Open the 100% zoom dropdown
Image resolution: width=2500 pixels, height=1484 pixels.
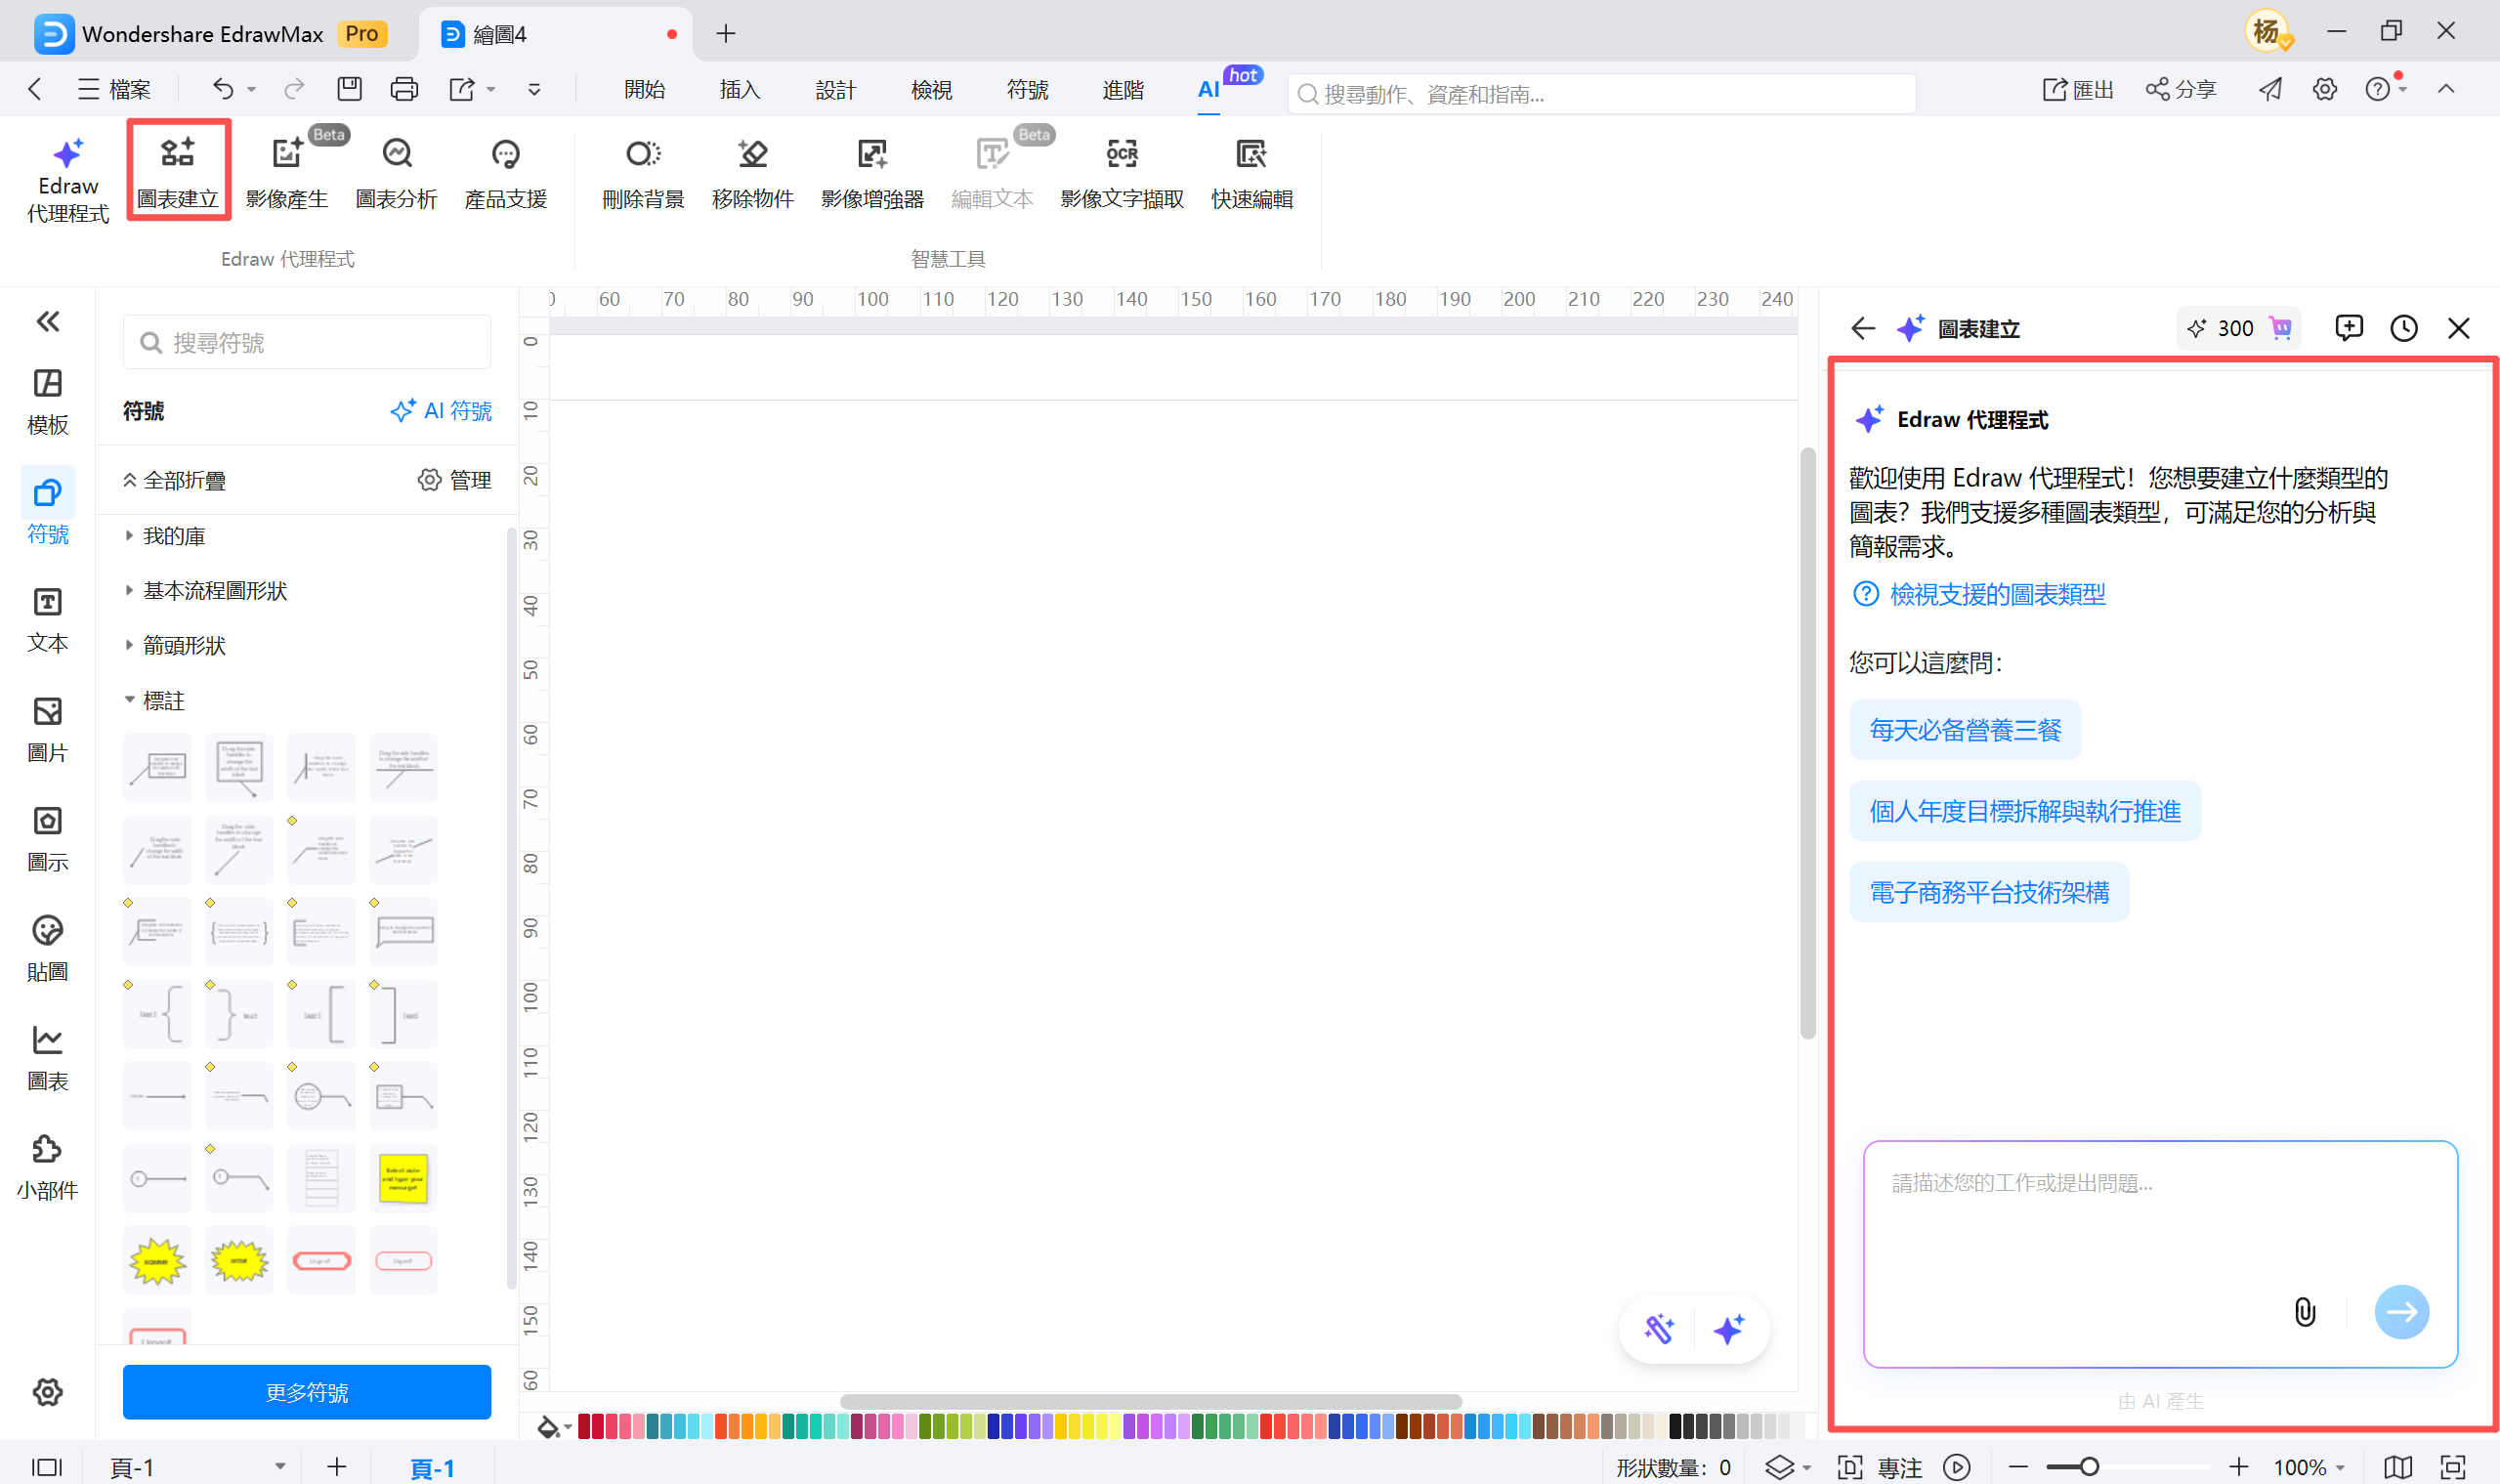coord(2310,1467)
